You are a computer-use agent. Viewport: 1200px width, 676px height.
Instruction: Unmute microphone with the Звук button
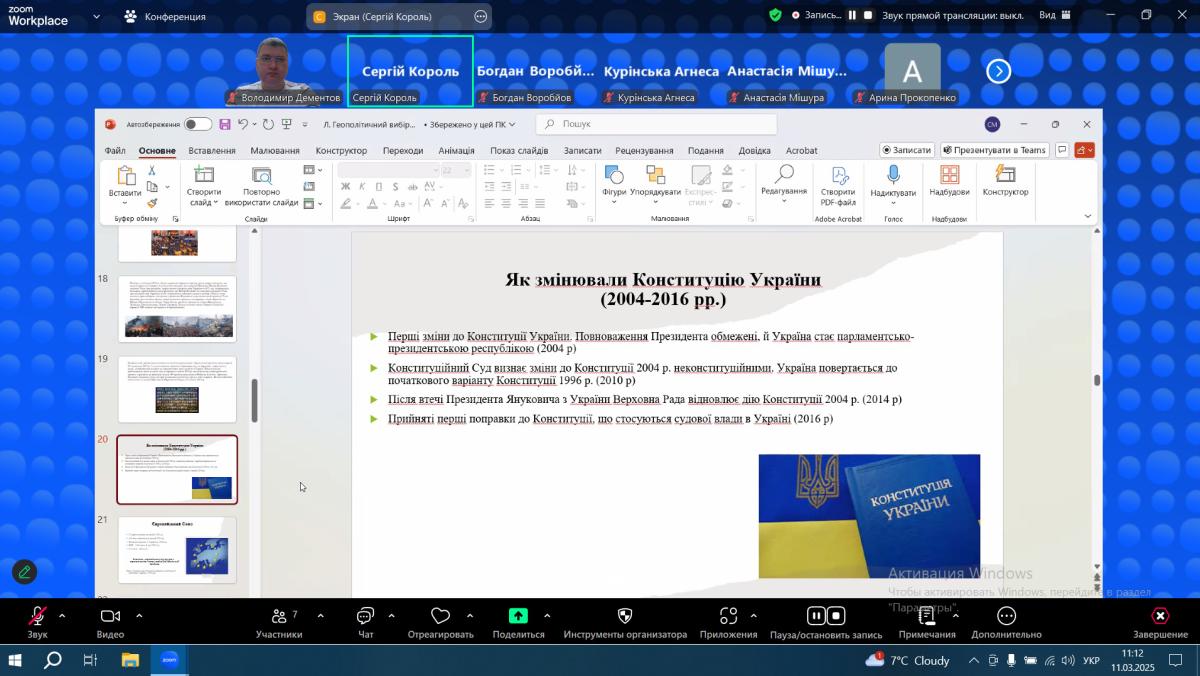[37, 617]
